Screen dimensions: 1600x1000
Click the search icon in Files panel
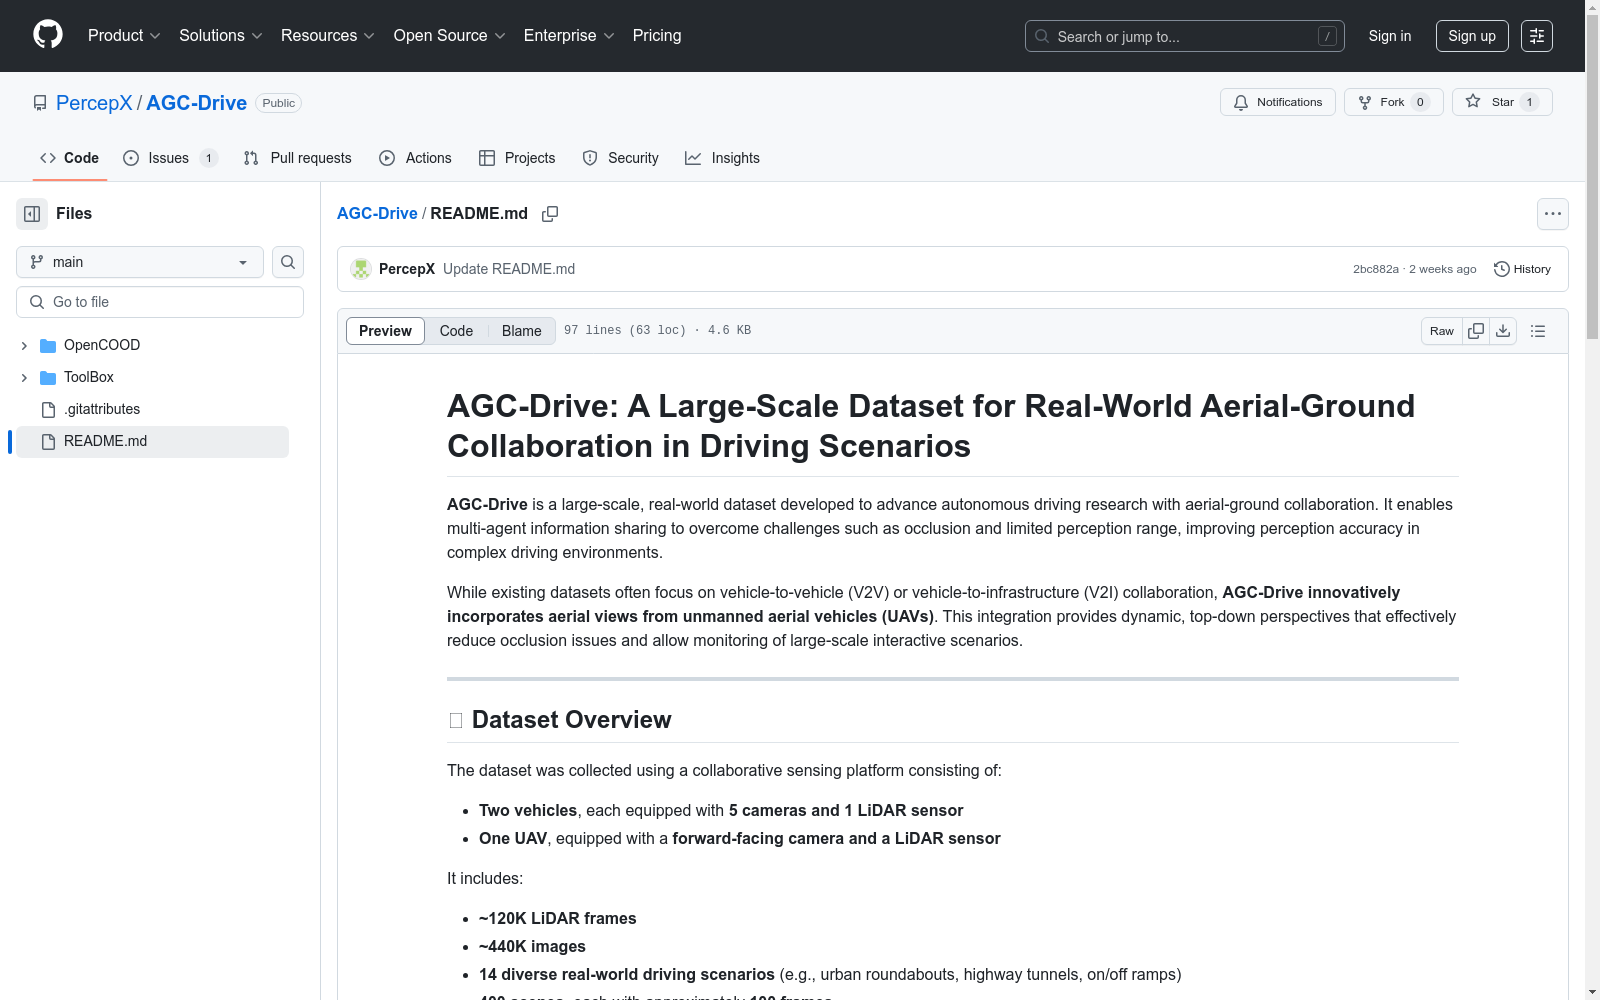click(x=287, y=262)
